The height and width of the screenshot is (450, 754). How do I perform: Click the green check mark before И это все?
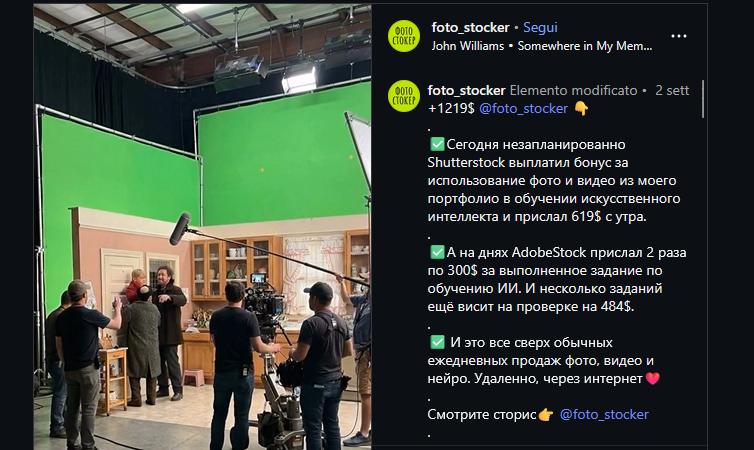tap(437, 342)
